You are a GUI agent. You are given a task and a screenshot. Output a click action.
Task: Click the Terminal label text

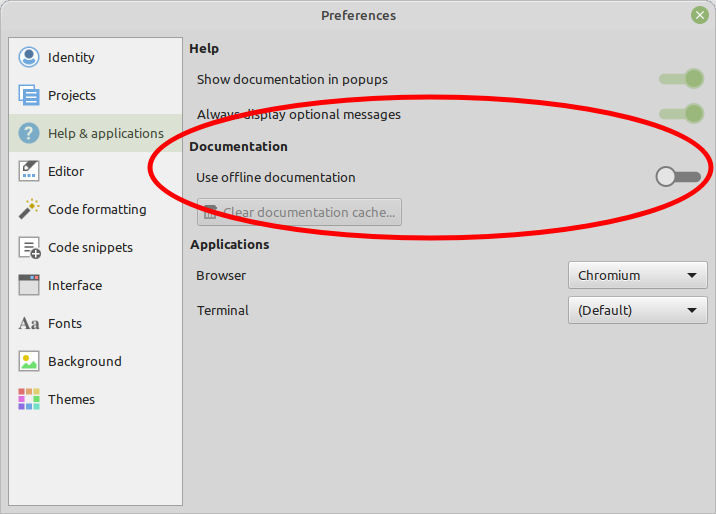[223, 310]
